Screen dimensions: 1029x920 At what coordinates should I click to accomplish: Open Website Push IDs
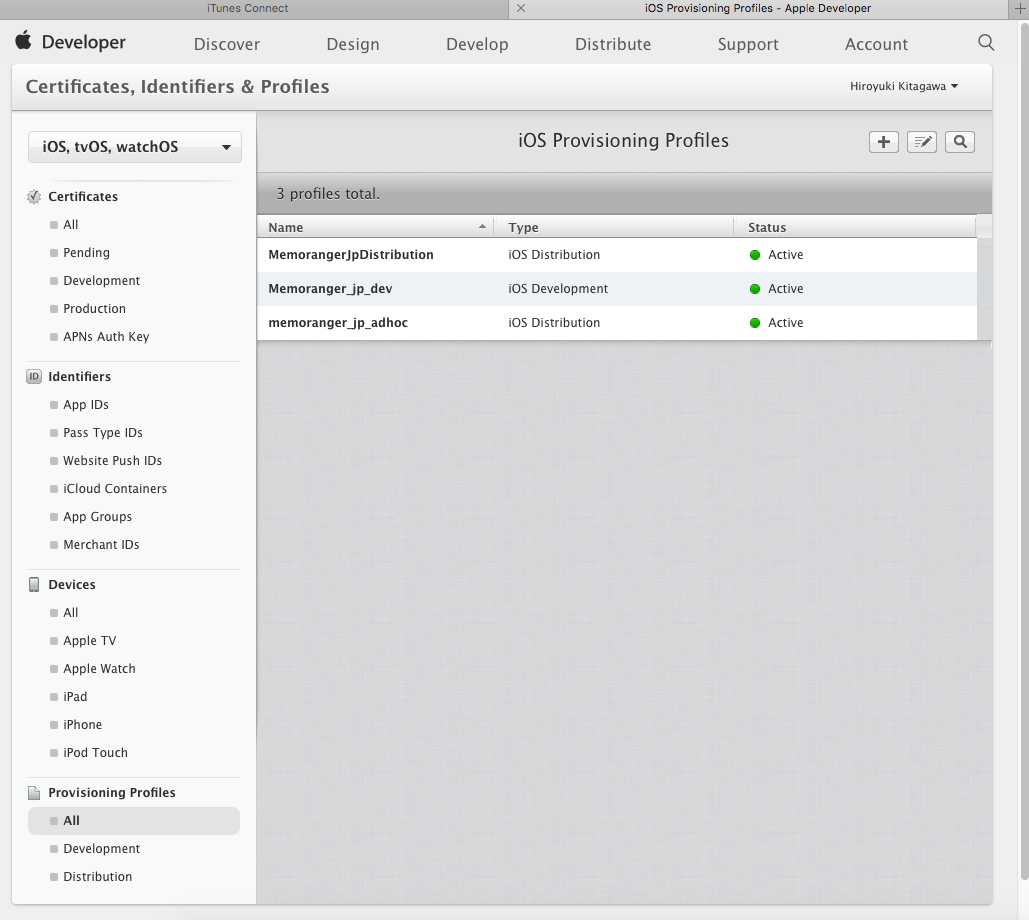coord(112,461)
